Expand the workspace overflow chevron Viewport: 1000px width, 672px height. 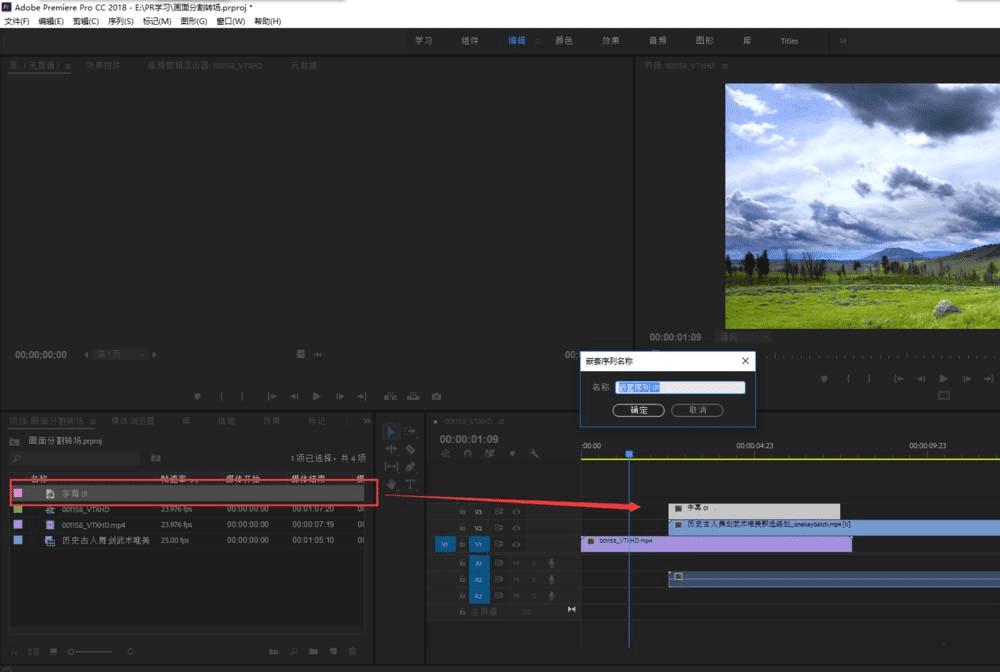[843, 41]
